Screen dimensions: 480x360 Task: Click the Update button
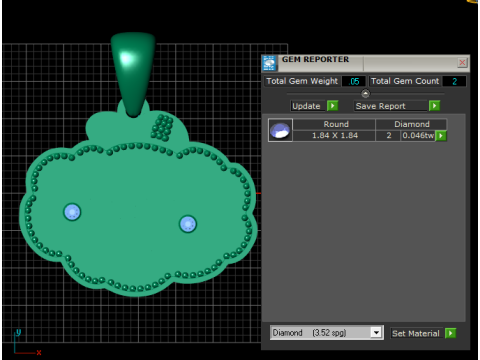[x=307, y=106]
